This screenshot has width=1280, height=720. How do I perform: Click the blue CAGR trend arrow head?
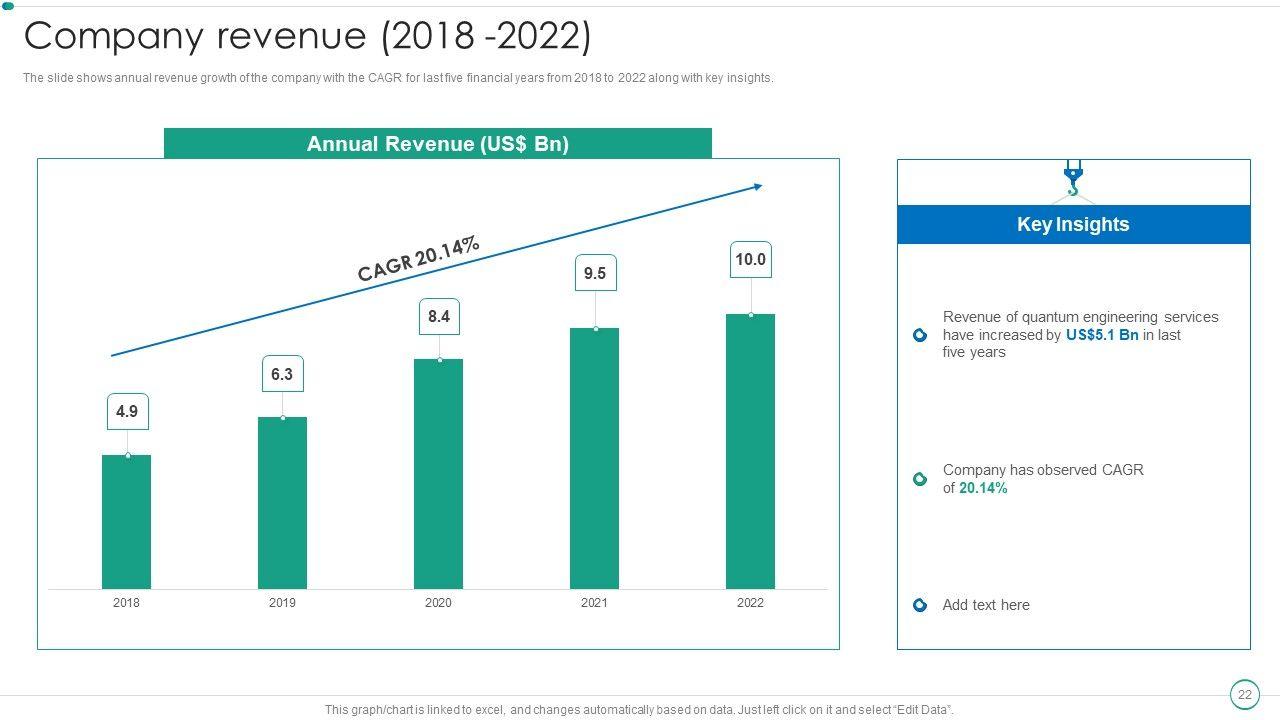pyautogui.click(x=757, y=186)
